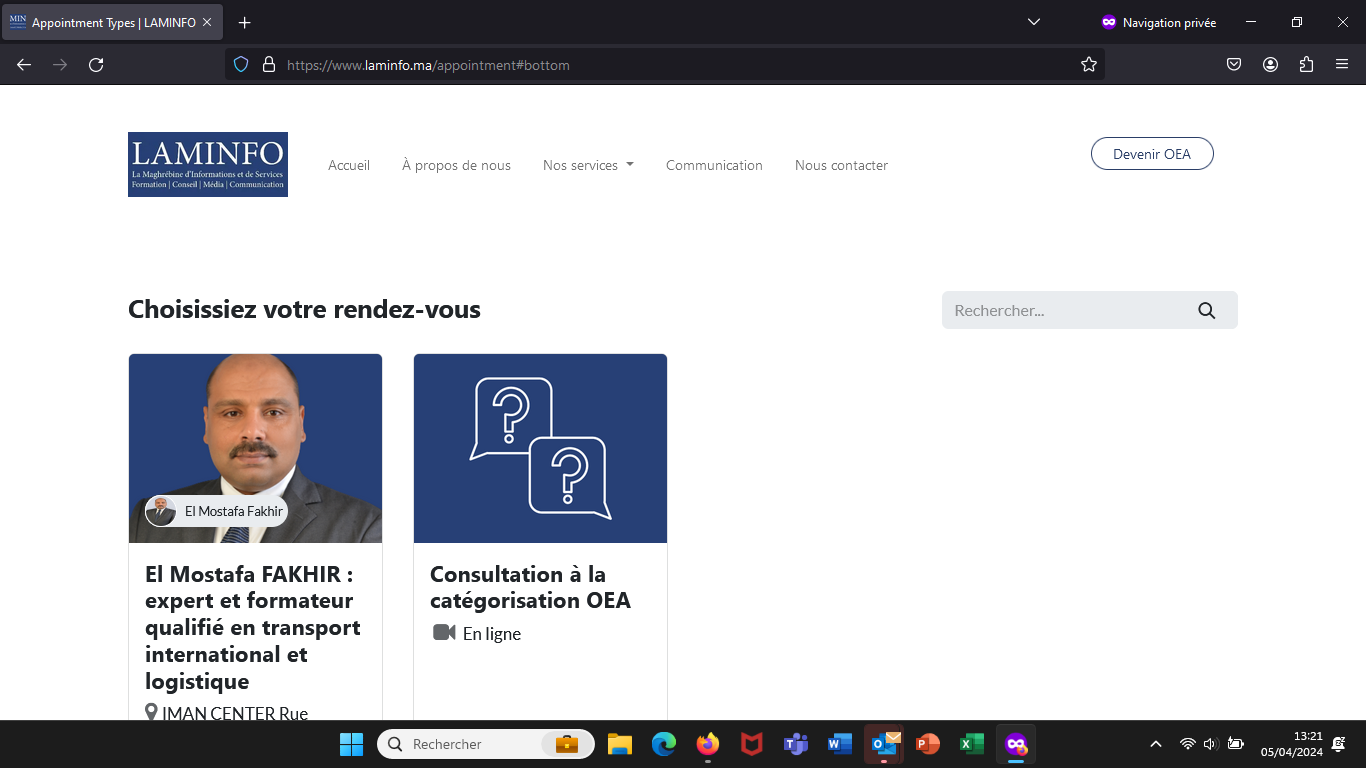1366x768 pixels.
Task: Expand the Nos services dropdown menu
Action: pyautogui.click(x=588, y=166)
